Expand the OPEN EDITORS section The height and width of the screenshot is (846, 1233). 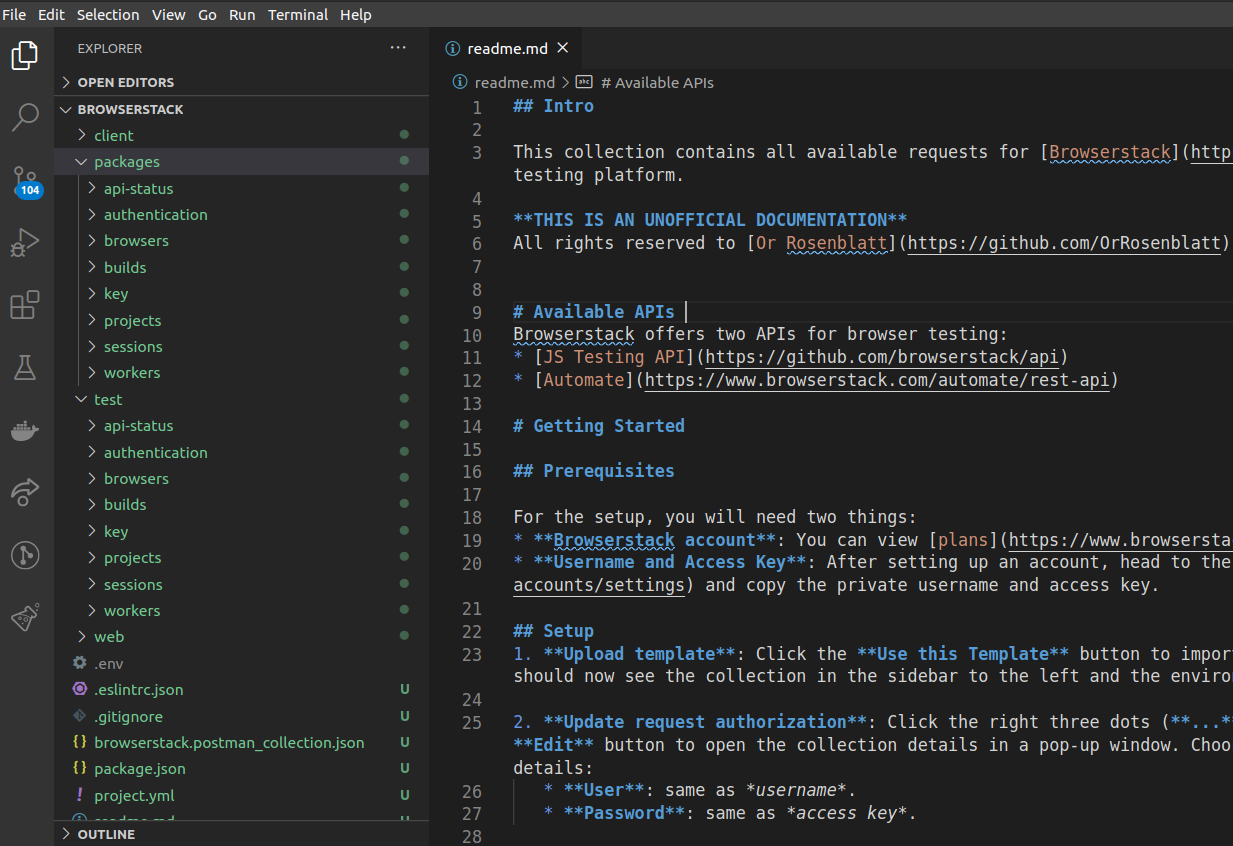(x=125, y=82)
